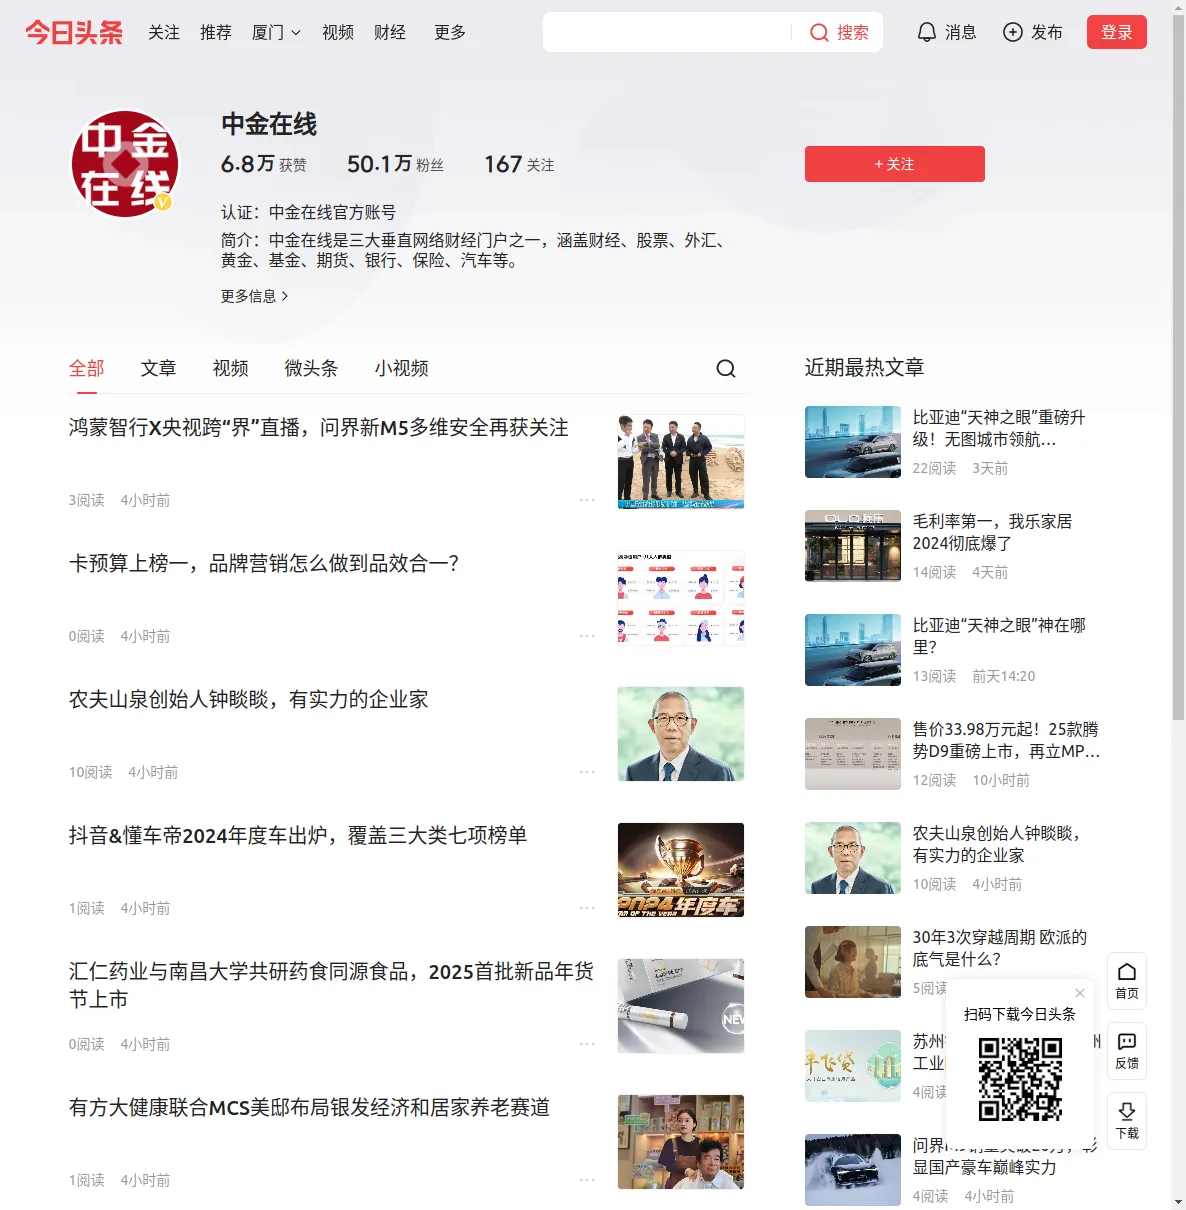
Task: Click the 发布 plus icon
Action: point(1013,33)
